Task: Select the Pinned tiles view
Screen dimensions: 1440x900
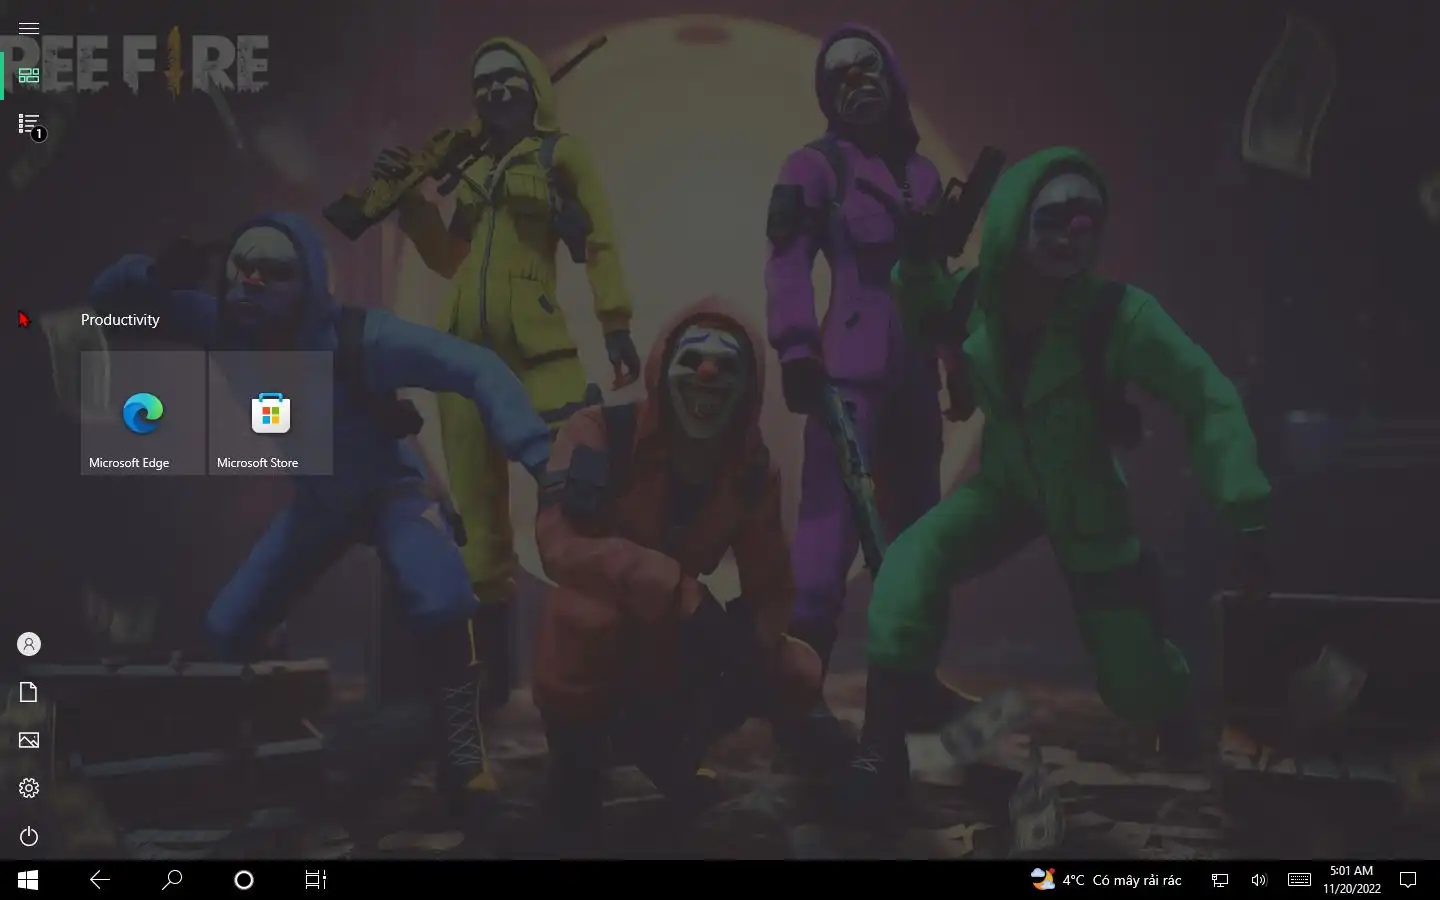Action: pyautogui.click(x=28, y=76)
